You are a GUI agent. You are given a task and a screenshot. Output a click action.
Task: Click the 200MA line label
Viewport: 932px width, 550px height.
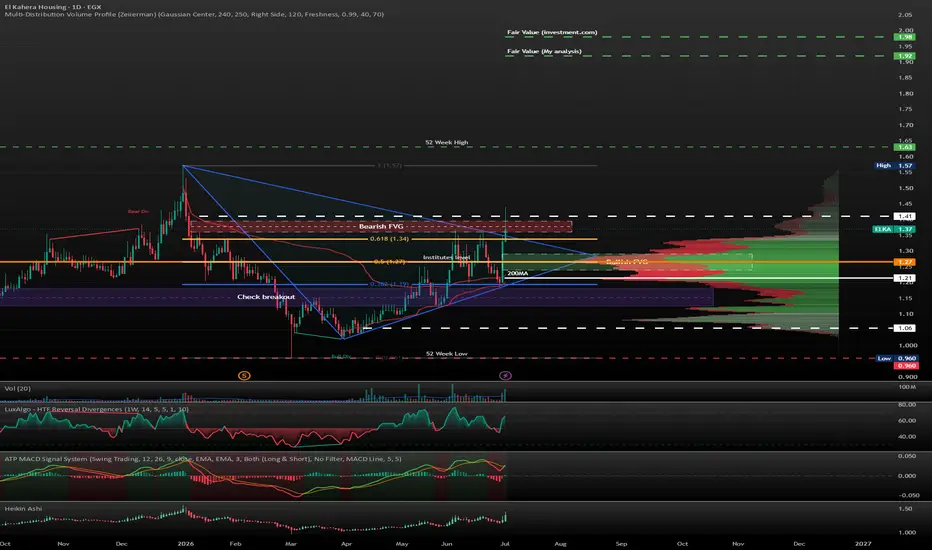tap(517, 274)
